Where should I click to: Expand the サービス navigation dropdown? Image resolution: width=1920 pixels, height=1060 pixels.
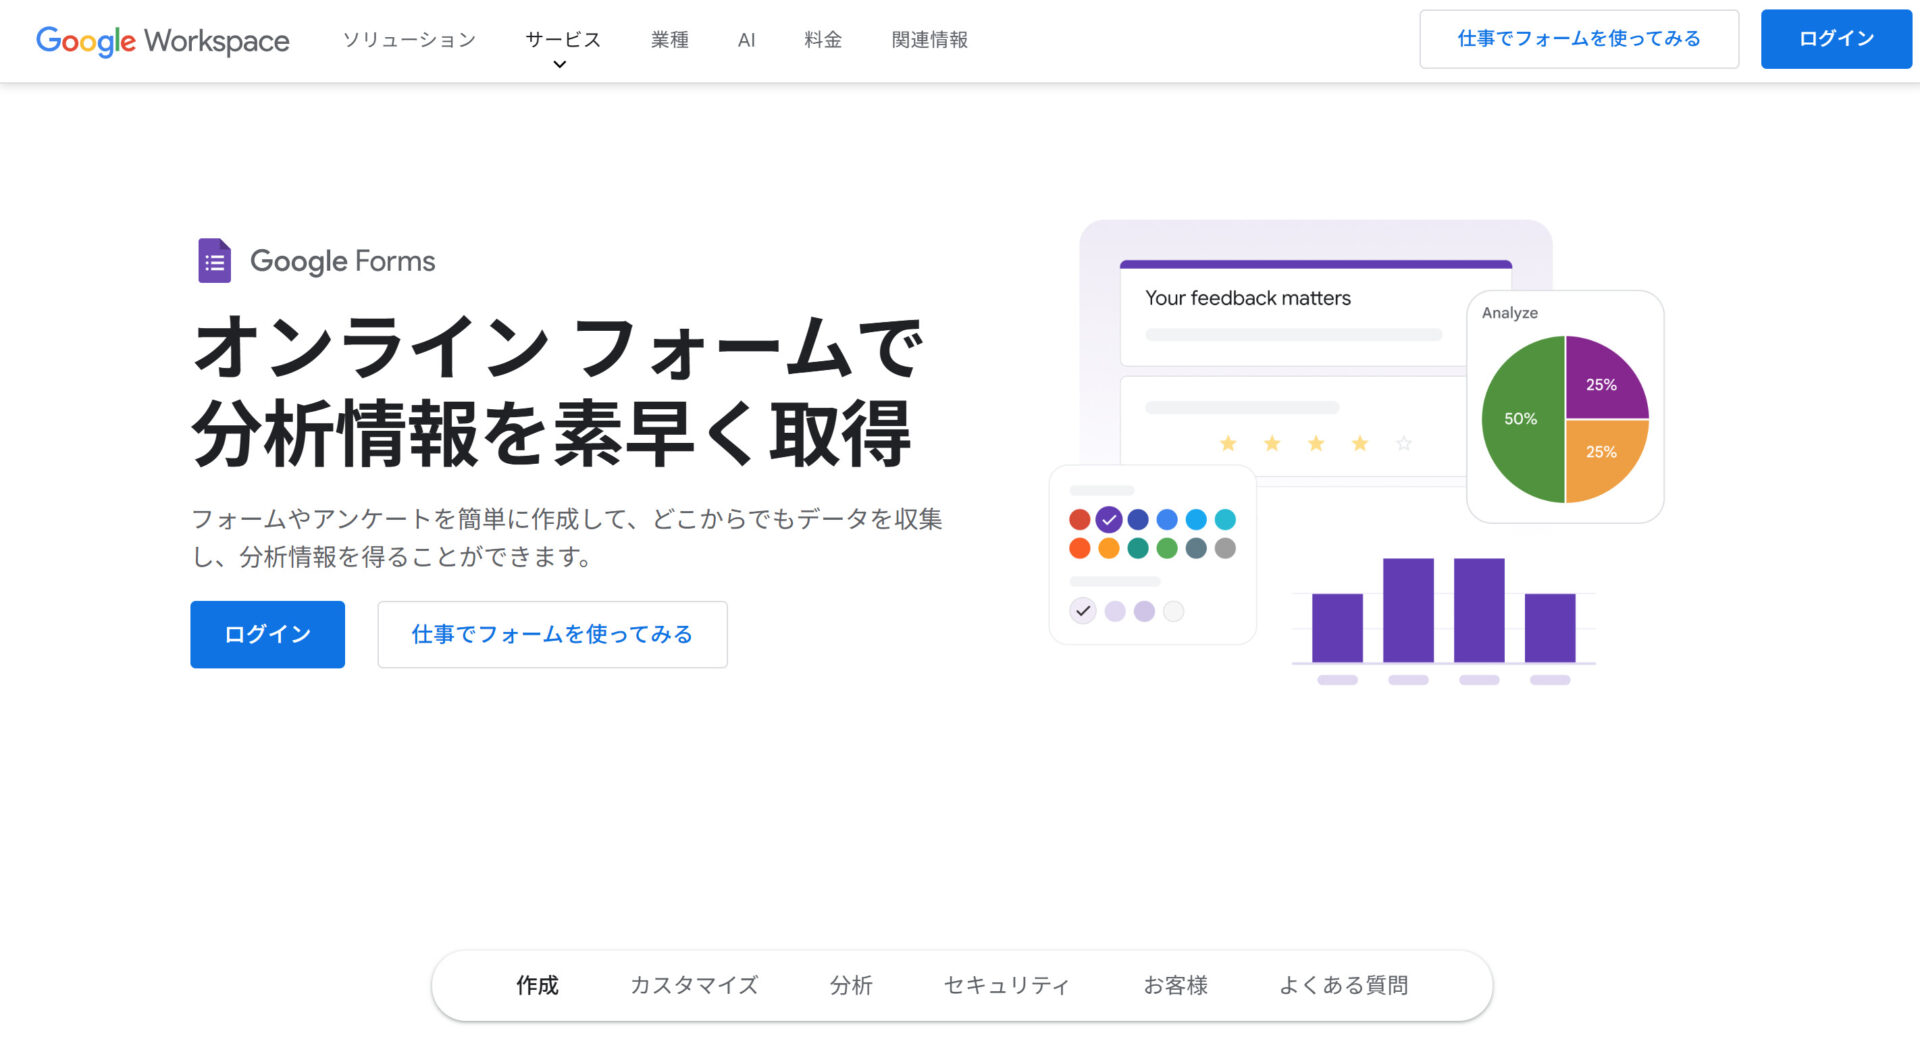pyautogui.click(x=561, y=40)
